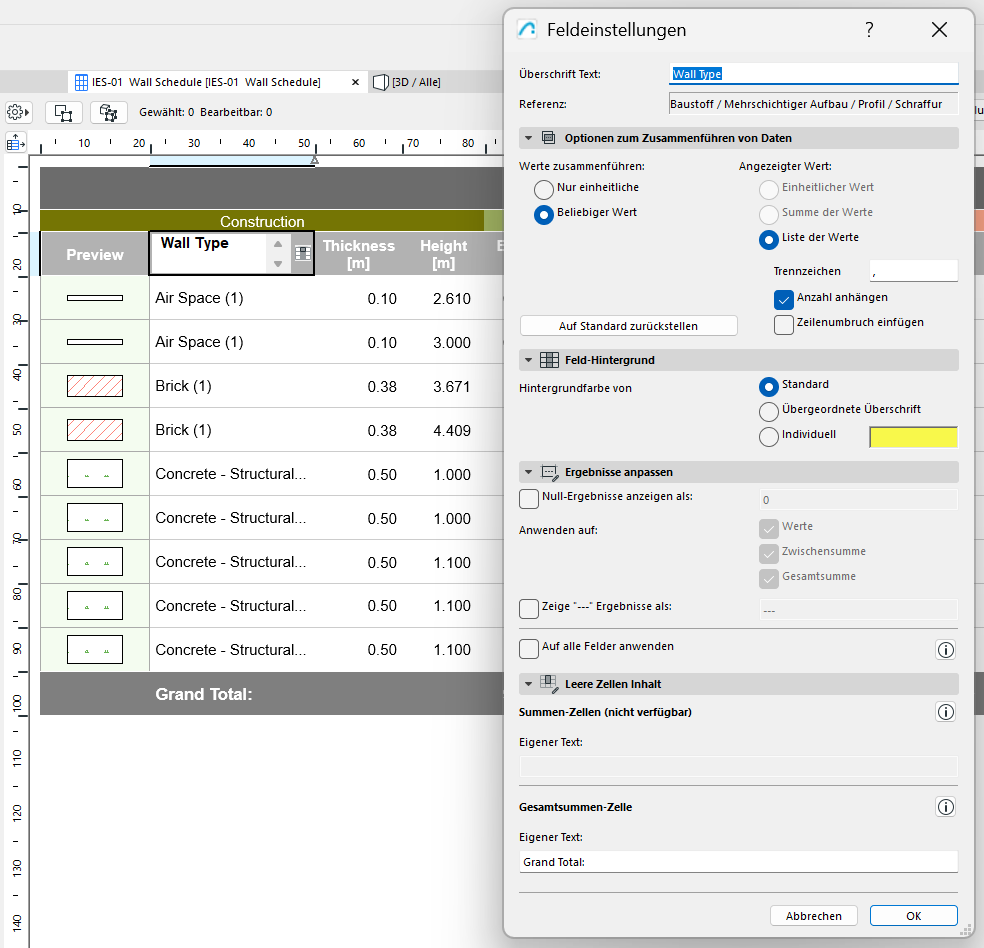Pick the yellow color swatch for Individuell

click(x=913, y=437)
